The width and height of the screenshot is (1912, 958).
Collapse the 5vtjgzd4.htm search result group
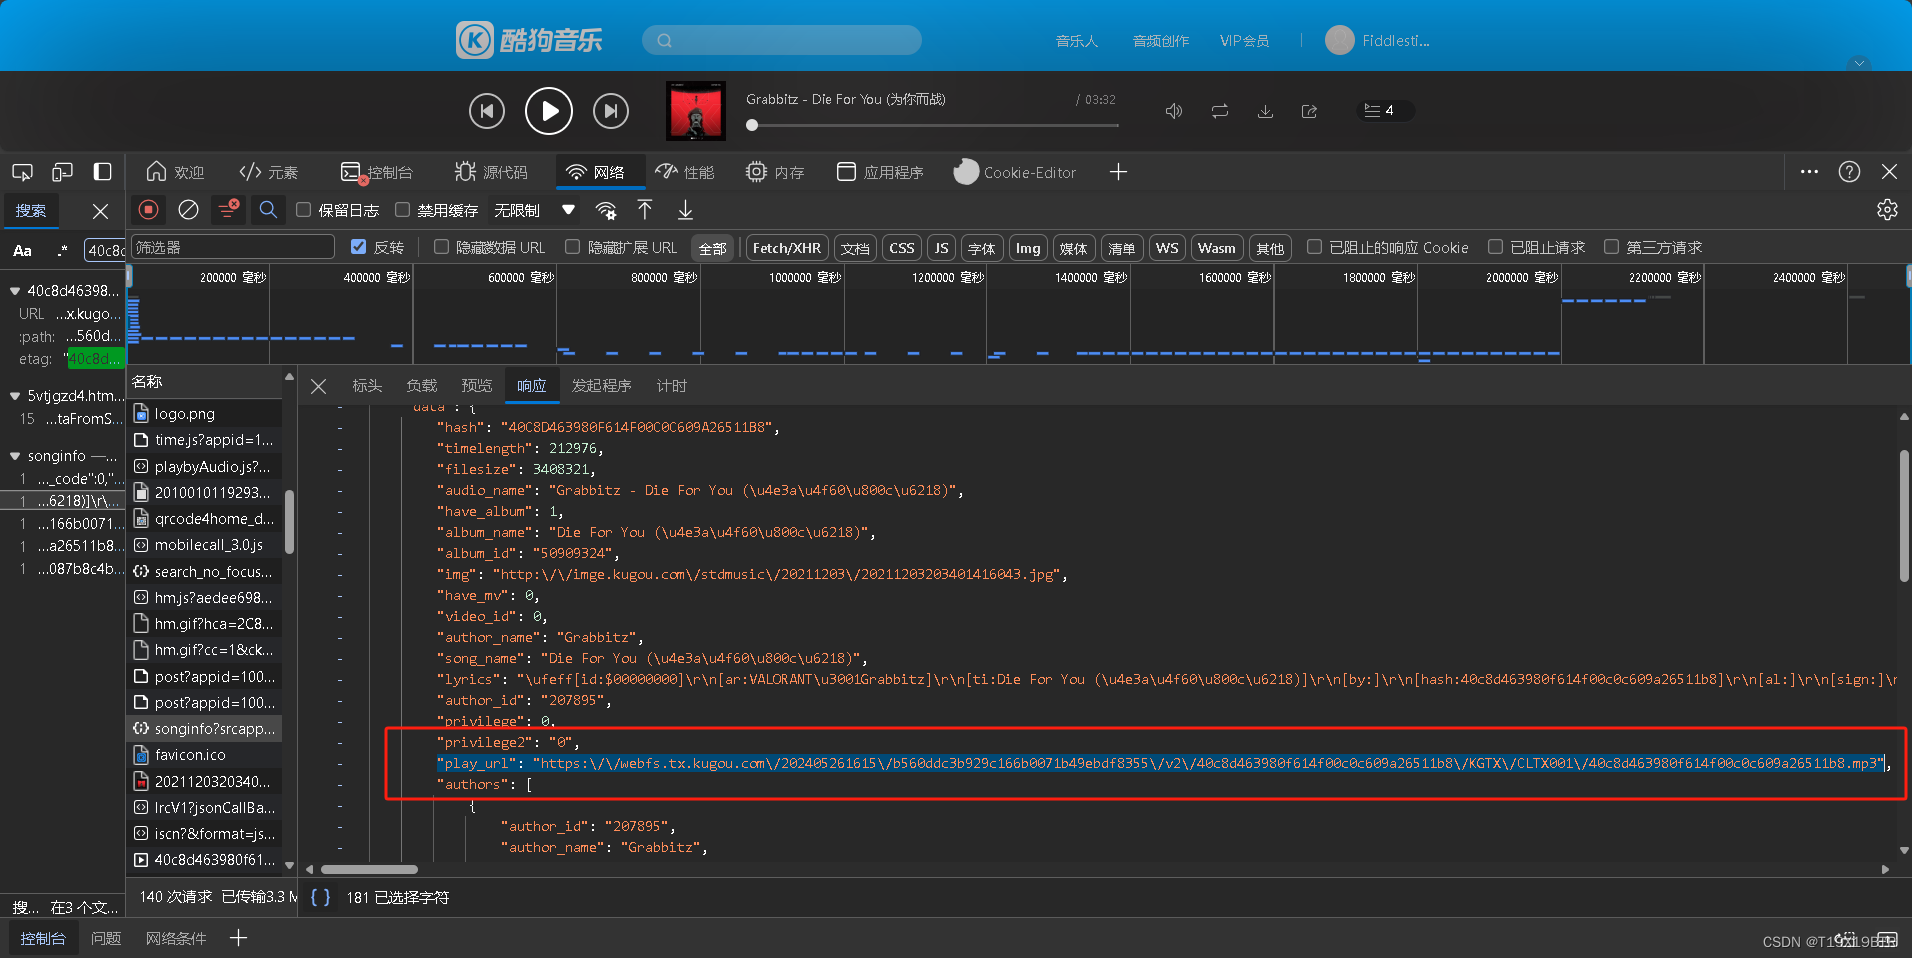point(15,396)
